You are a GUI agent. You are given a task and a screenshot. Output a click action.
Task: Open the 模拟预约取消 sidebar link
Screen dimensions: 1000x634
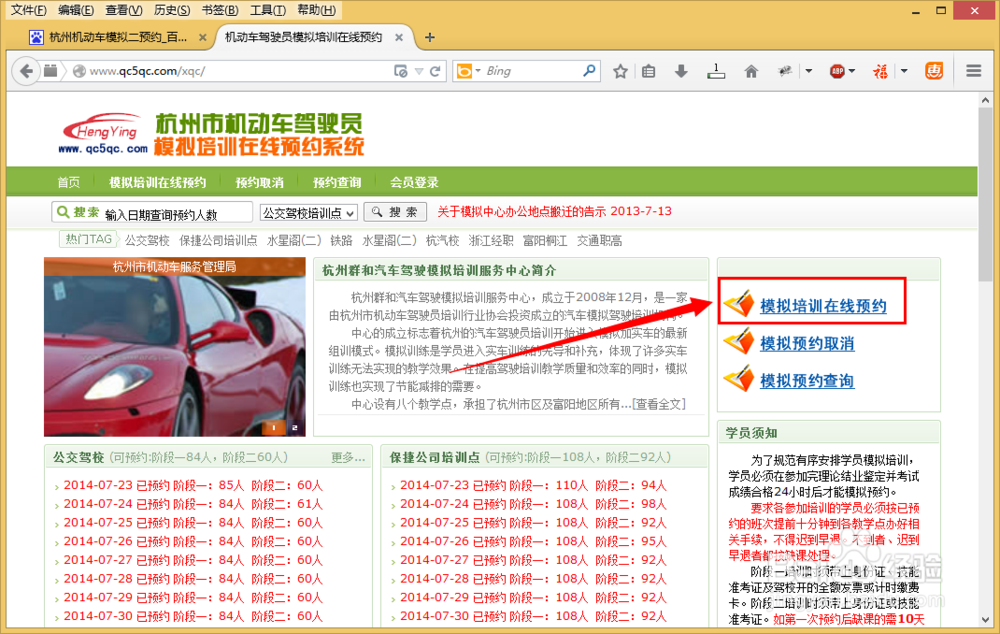(x=807, y=344)
